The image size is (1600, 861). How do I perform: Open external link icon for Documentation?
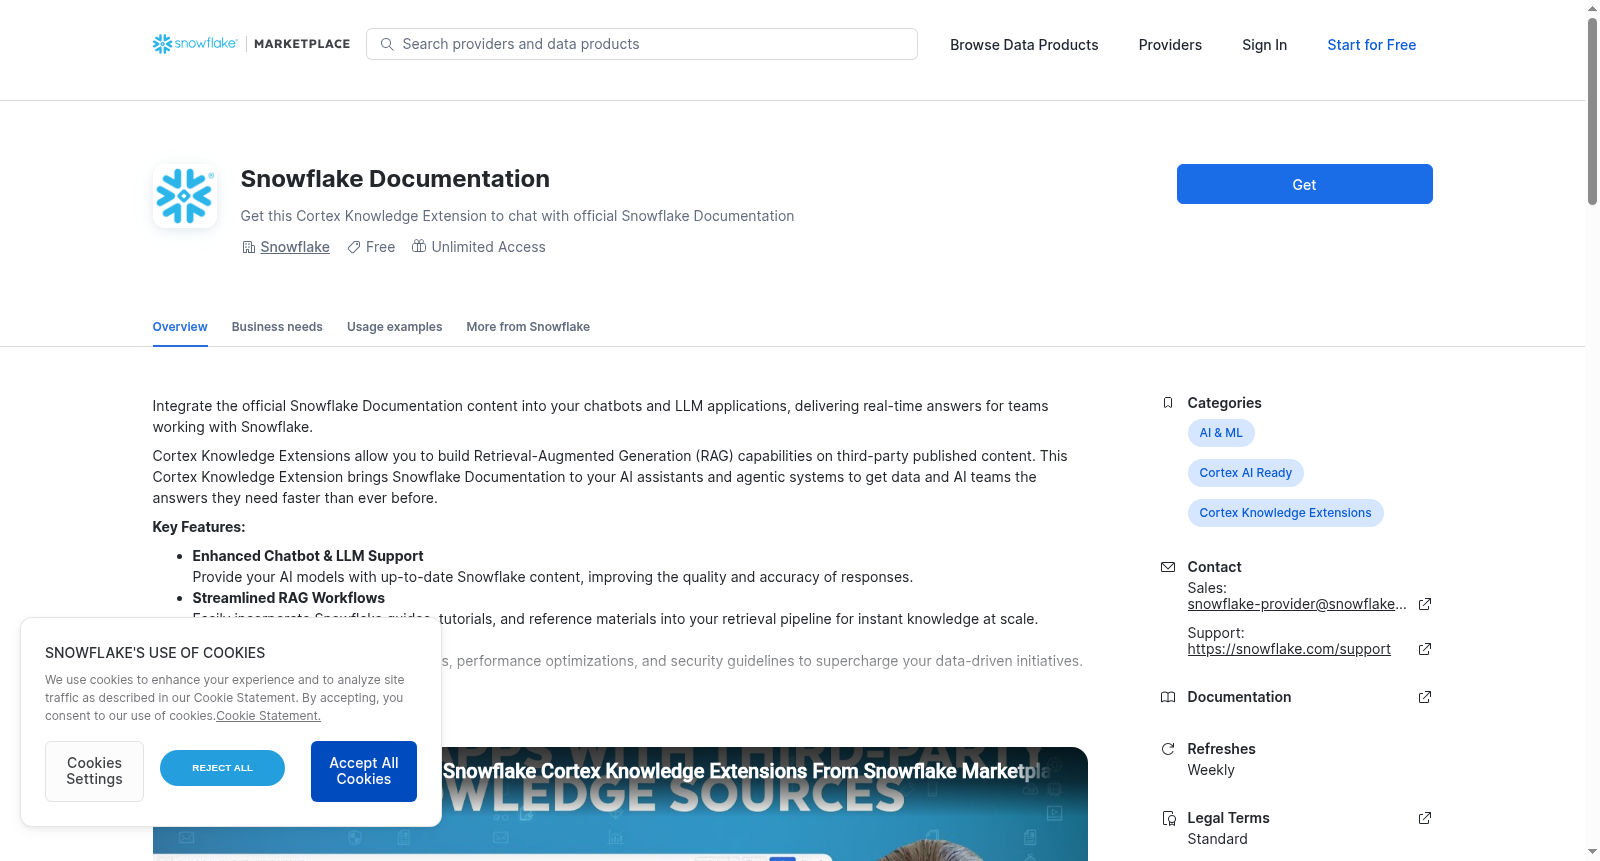[x=1425, y=697]
